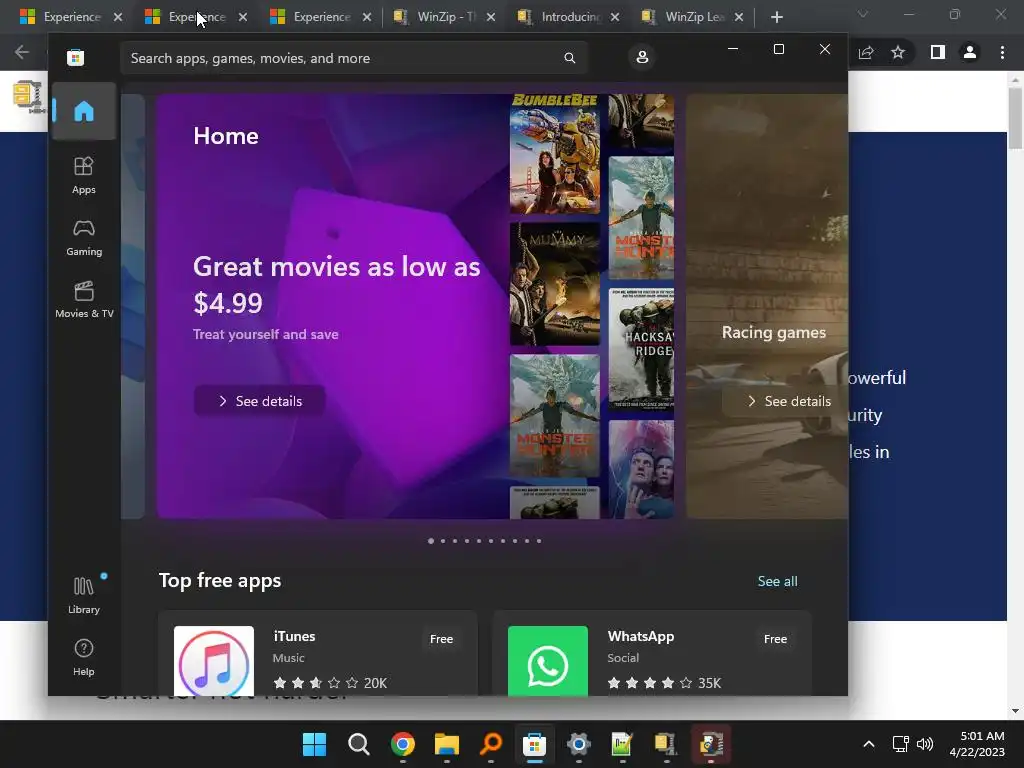Open the tab search dropdown in Chrome
The width and height of the screenshot is (1024, 768).
click(863, 14)
